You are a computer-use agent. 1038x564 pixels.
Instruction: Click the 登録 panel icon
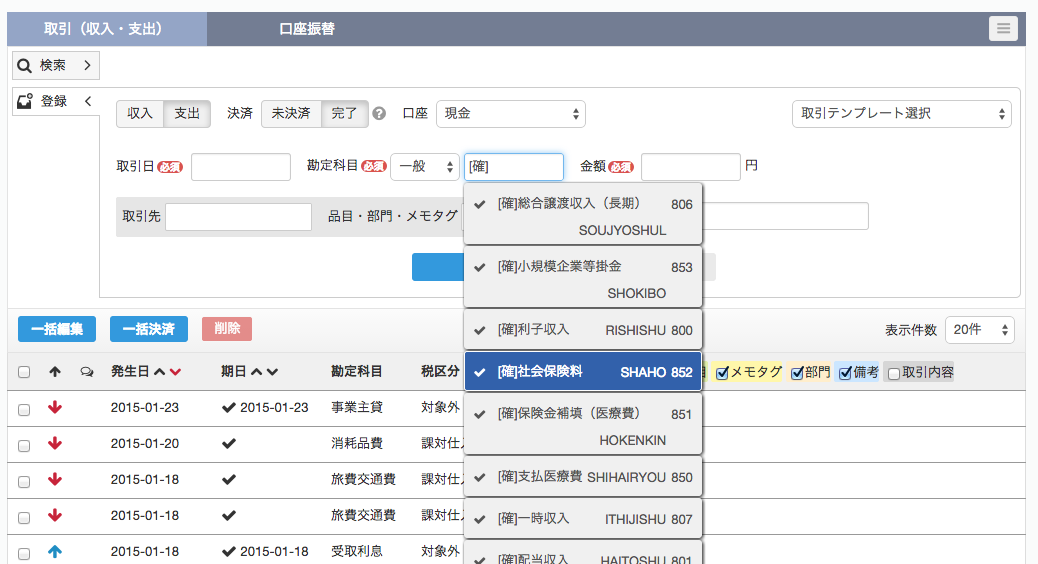pyautogui.click(x=24, y=101)
